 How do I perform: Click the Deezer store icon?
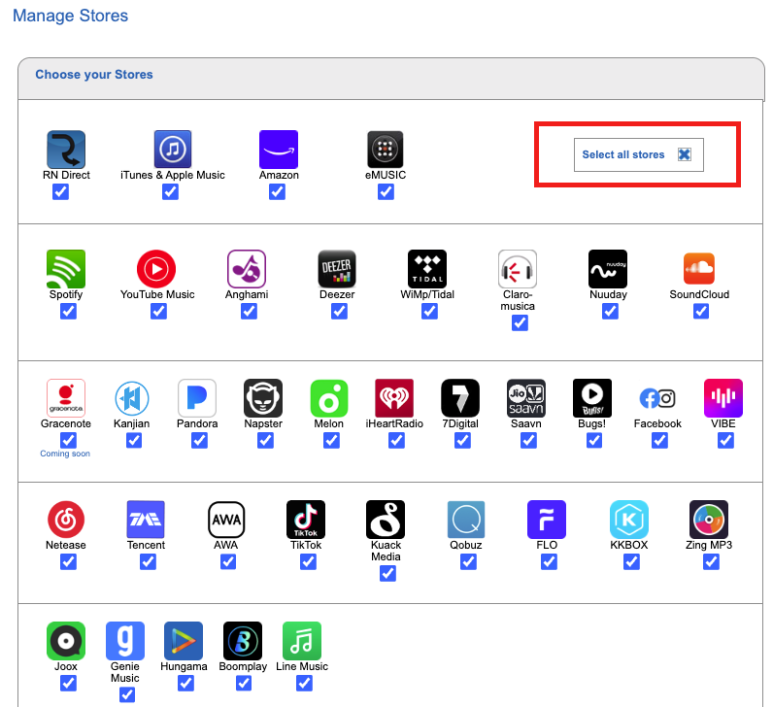[x=337, y=269]
